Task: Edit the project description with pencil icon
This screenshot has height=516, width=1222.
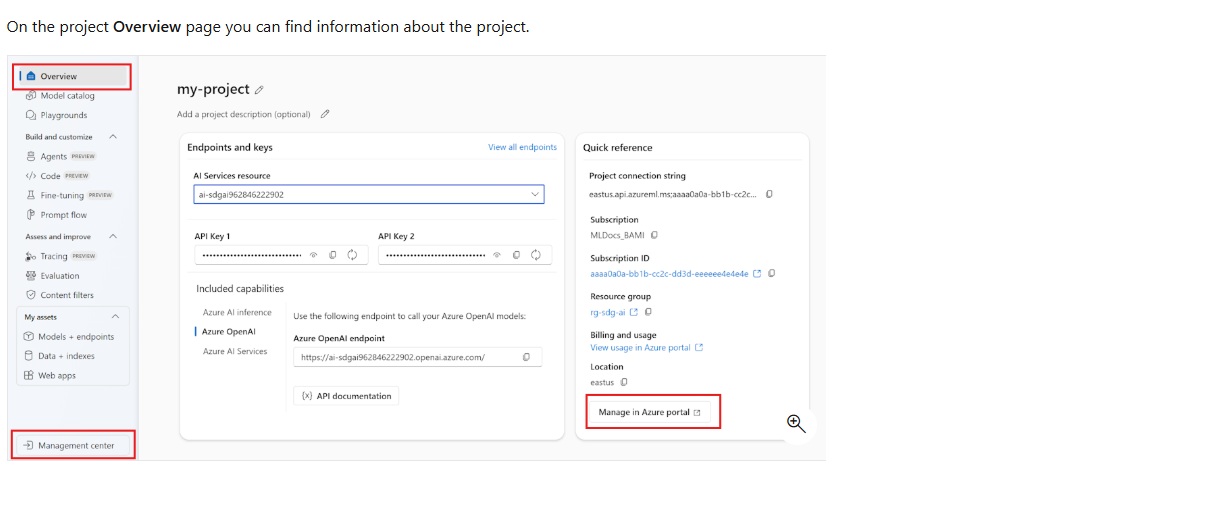Action: pos(325,114)
